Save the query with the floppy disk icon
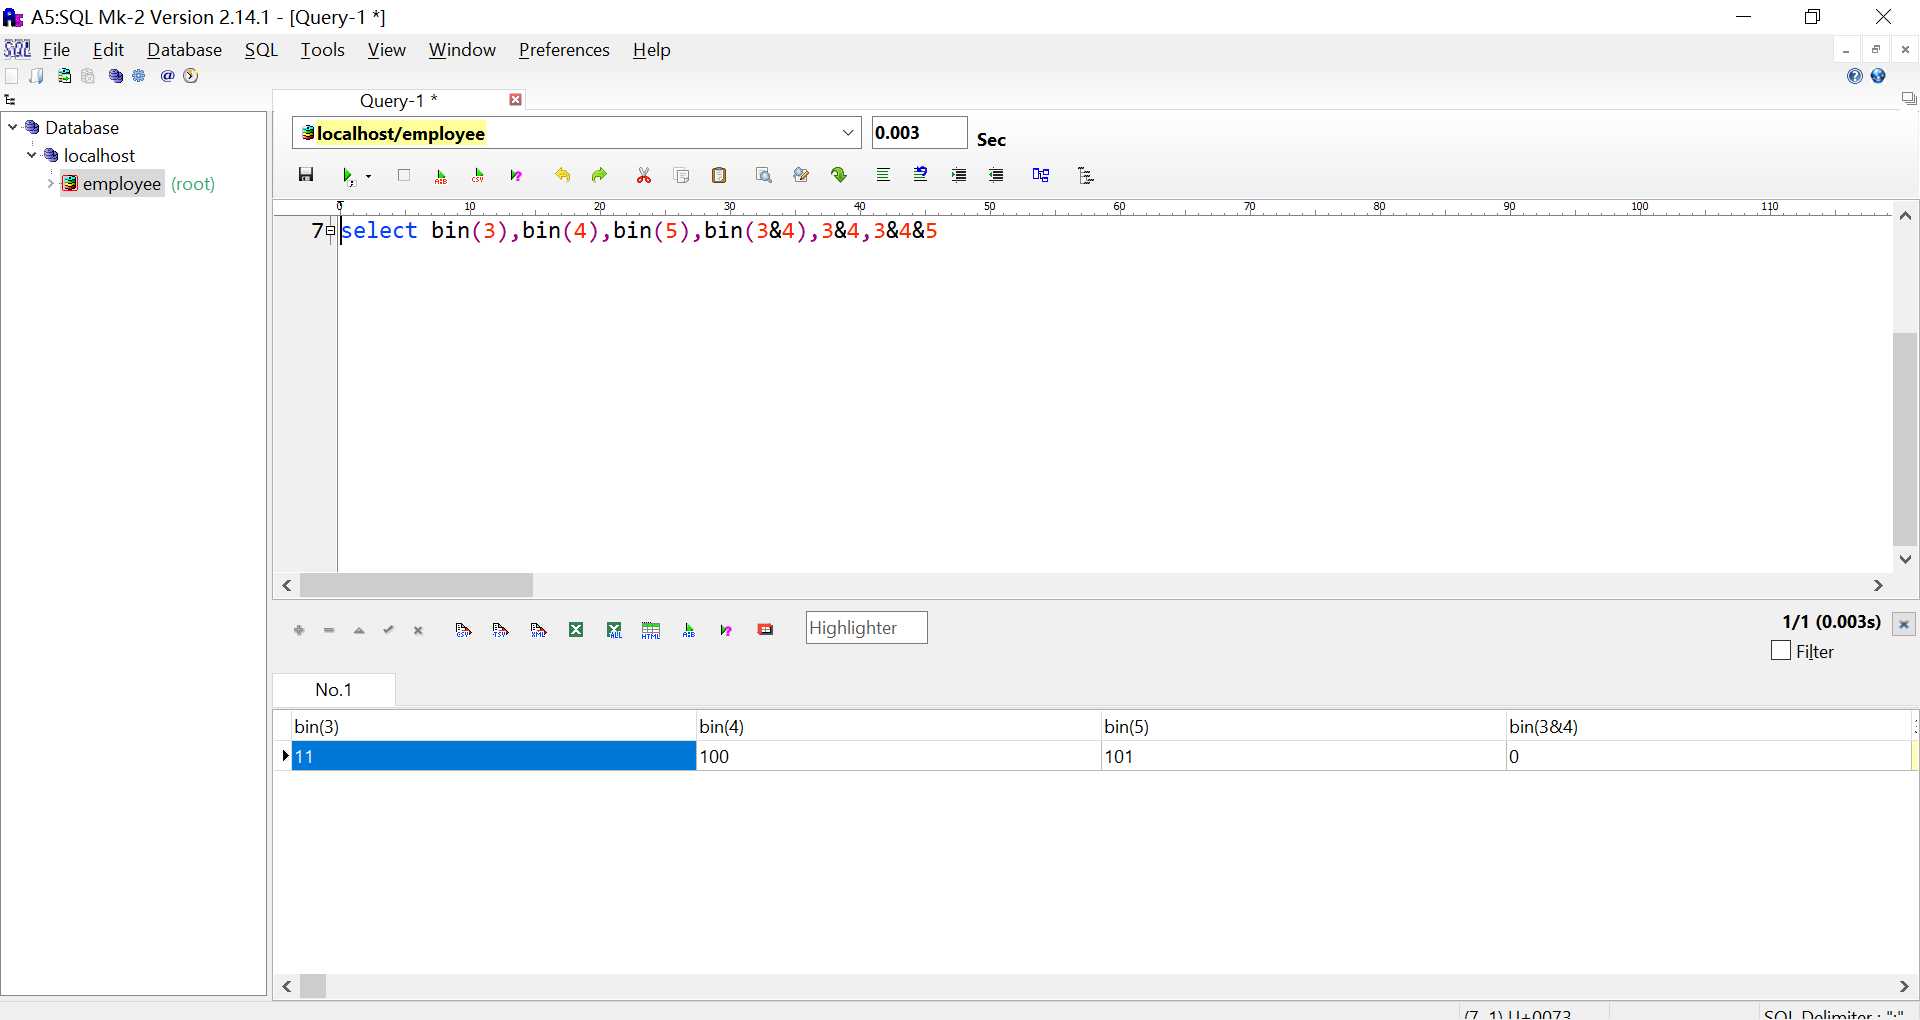 [306, 175]
